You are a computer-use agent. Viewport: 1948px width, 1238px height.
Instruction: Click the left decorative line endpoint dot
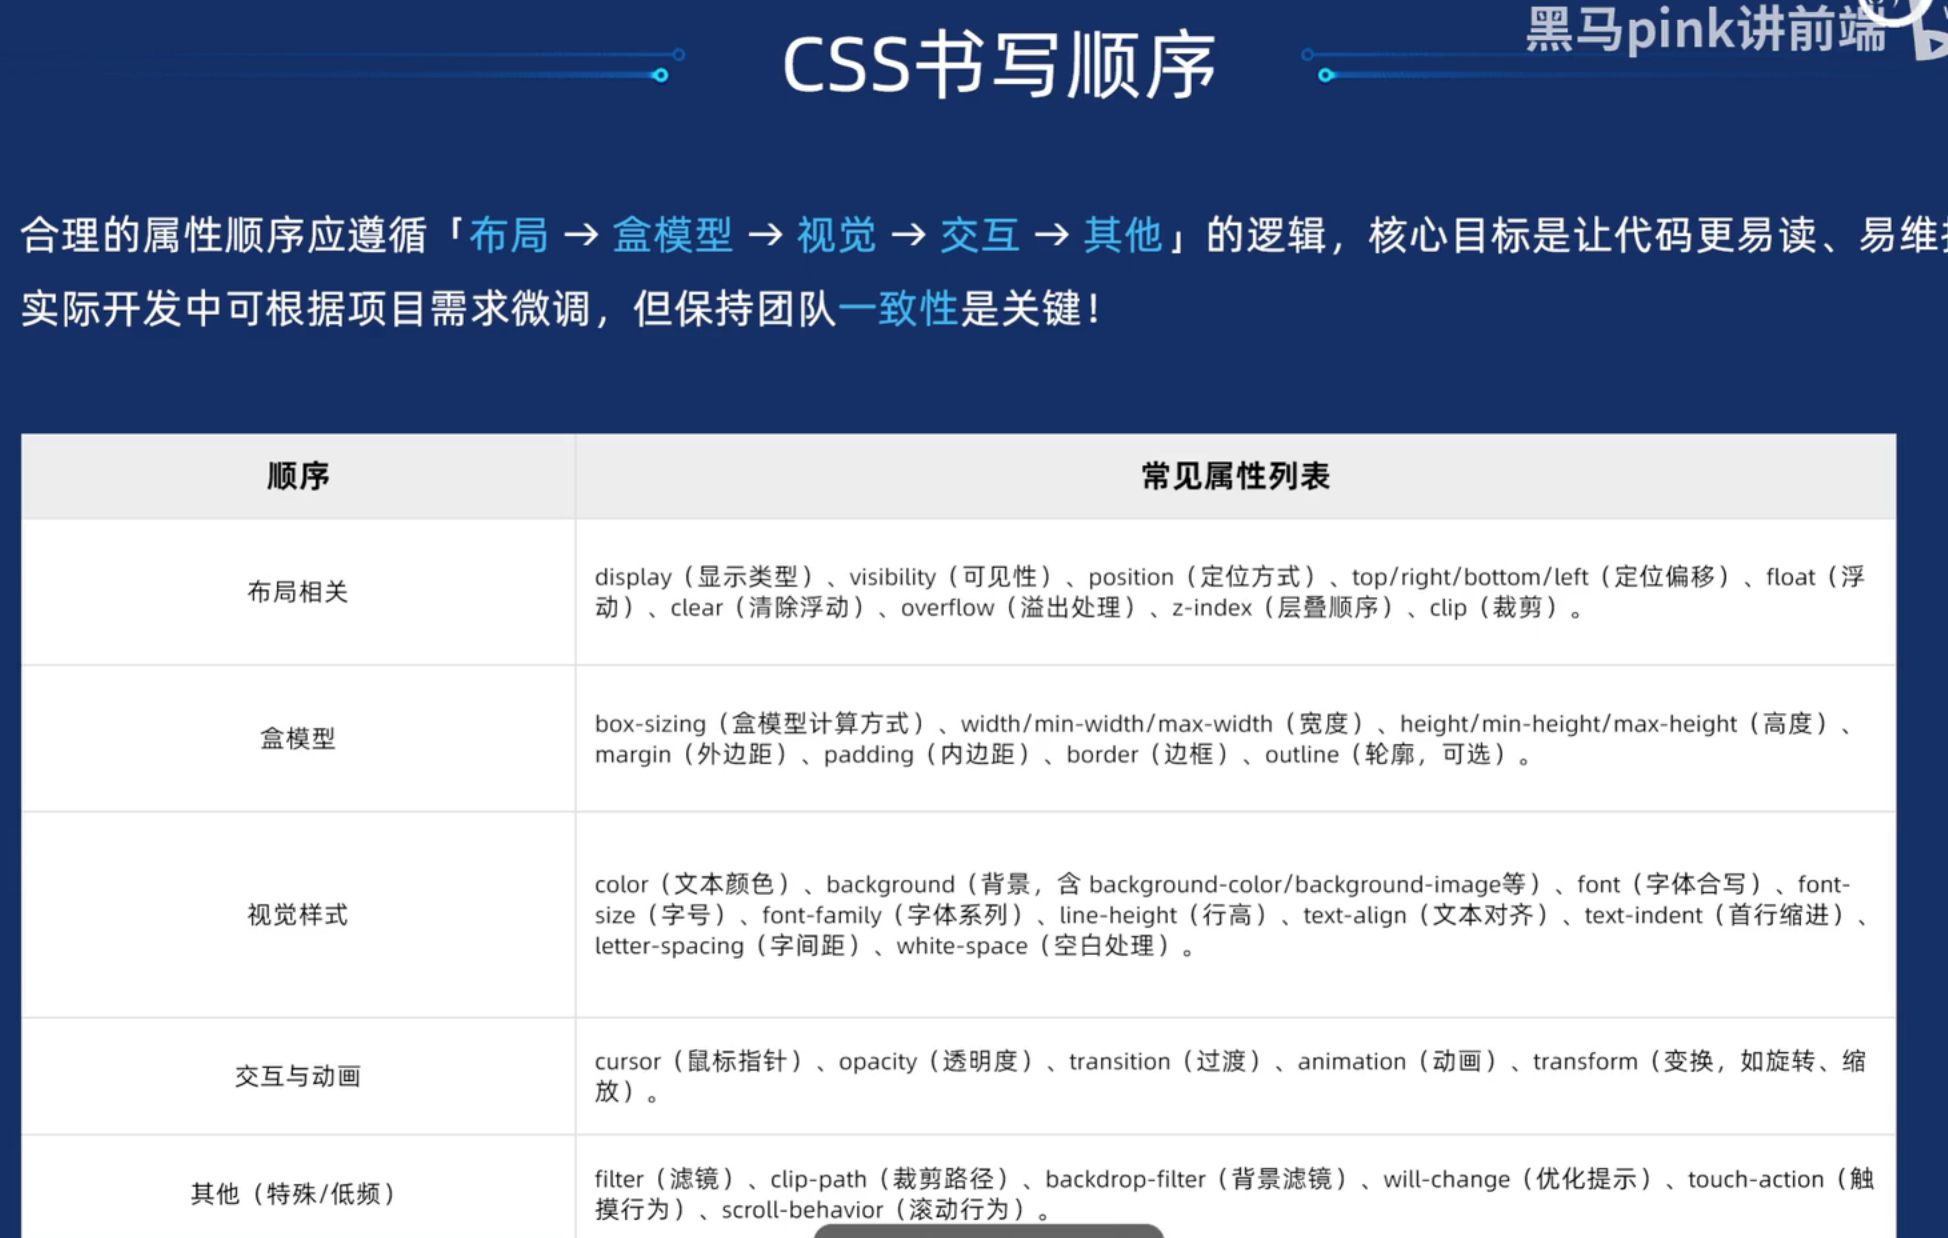[x=660, y=75]
